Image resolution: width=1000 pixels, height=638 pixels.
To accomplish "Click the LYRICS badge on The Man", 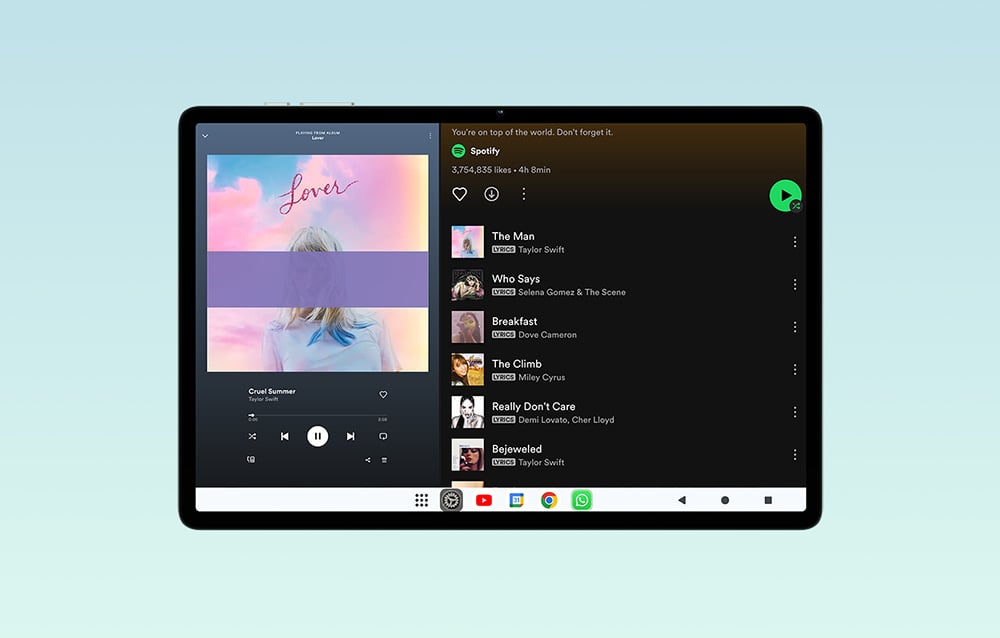I will point(503,249).
